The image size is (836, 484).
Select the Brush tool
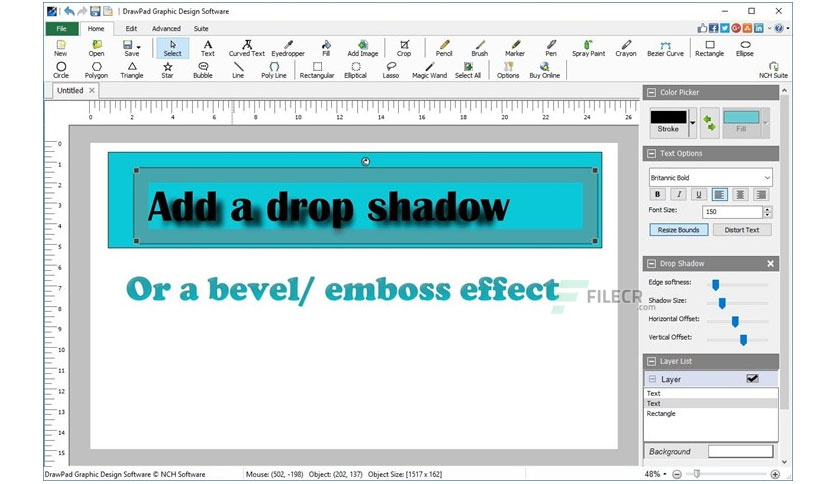click(x=479, y=48)
